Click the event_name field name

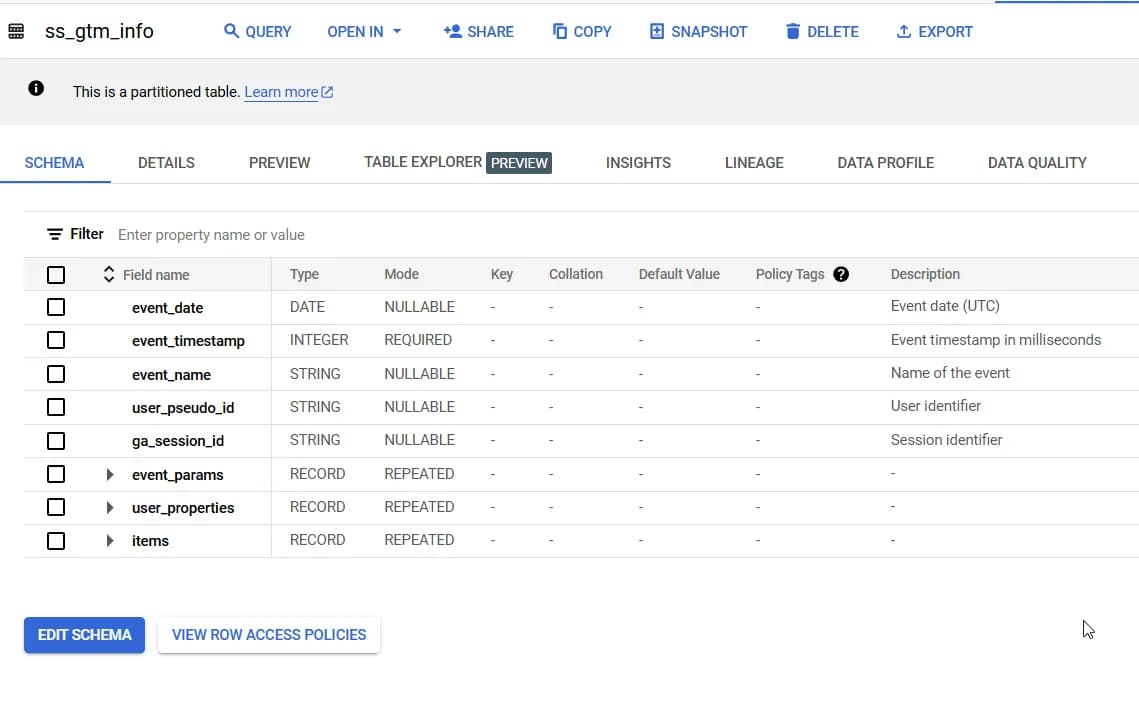[x=171, y=375]
